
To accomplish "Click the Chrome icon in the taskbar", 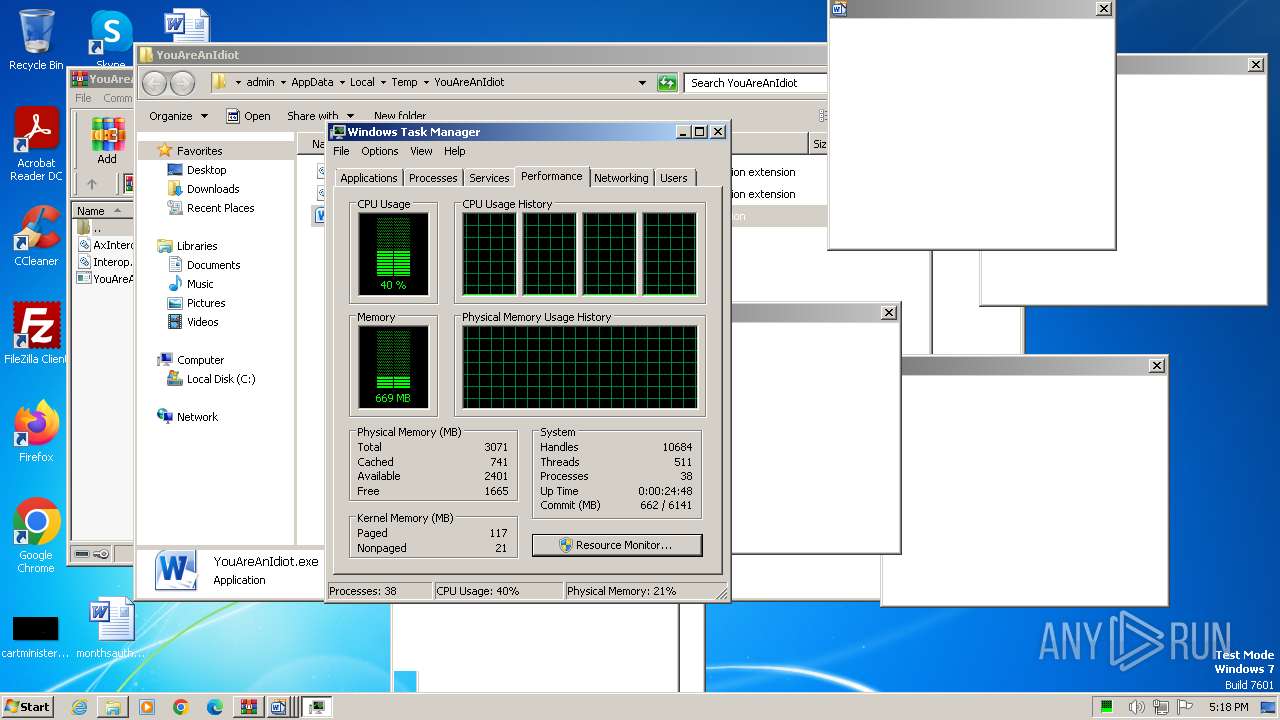I will point(181,707).
